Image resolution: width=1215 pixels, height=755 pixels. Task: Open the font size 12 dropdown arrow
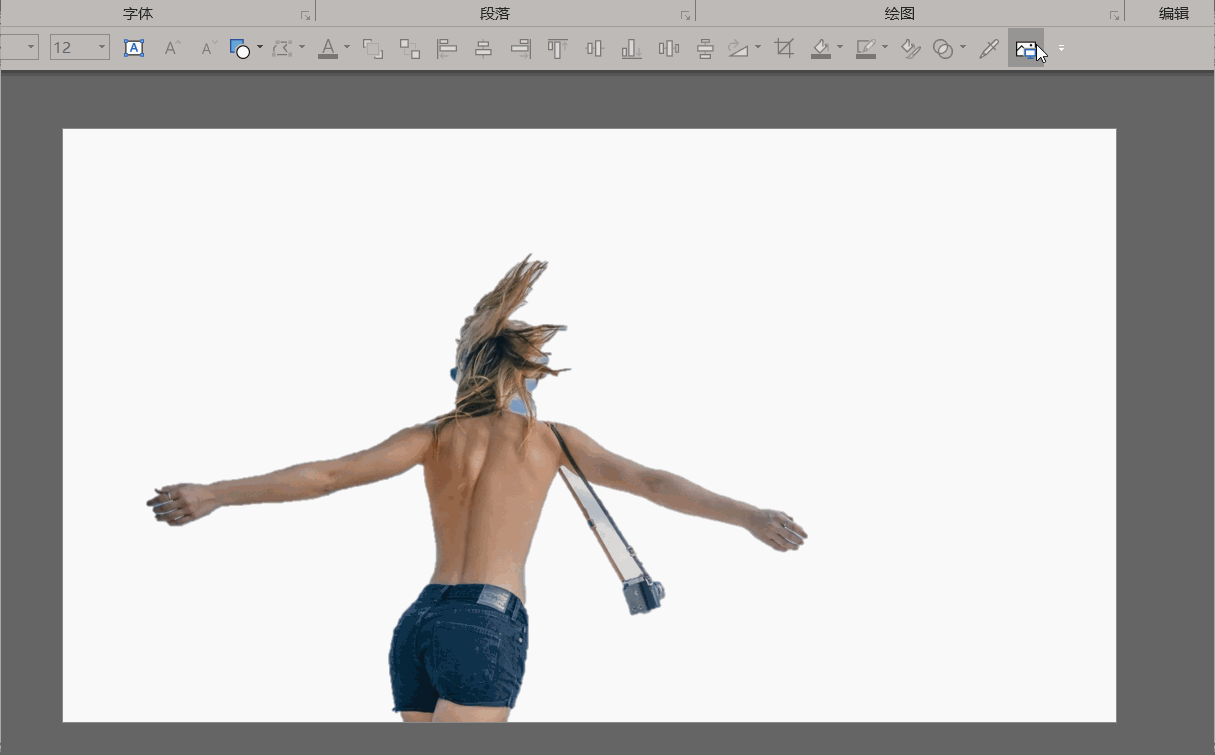pyautogui.click(x=102, y=47)
